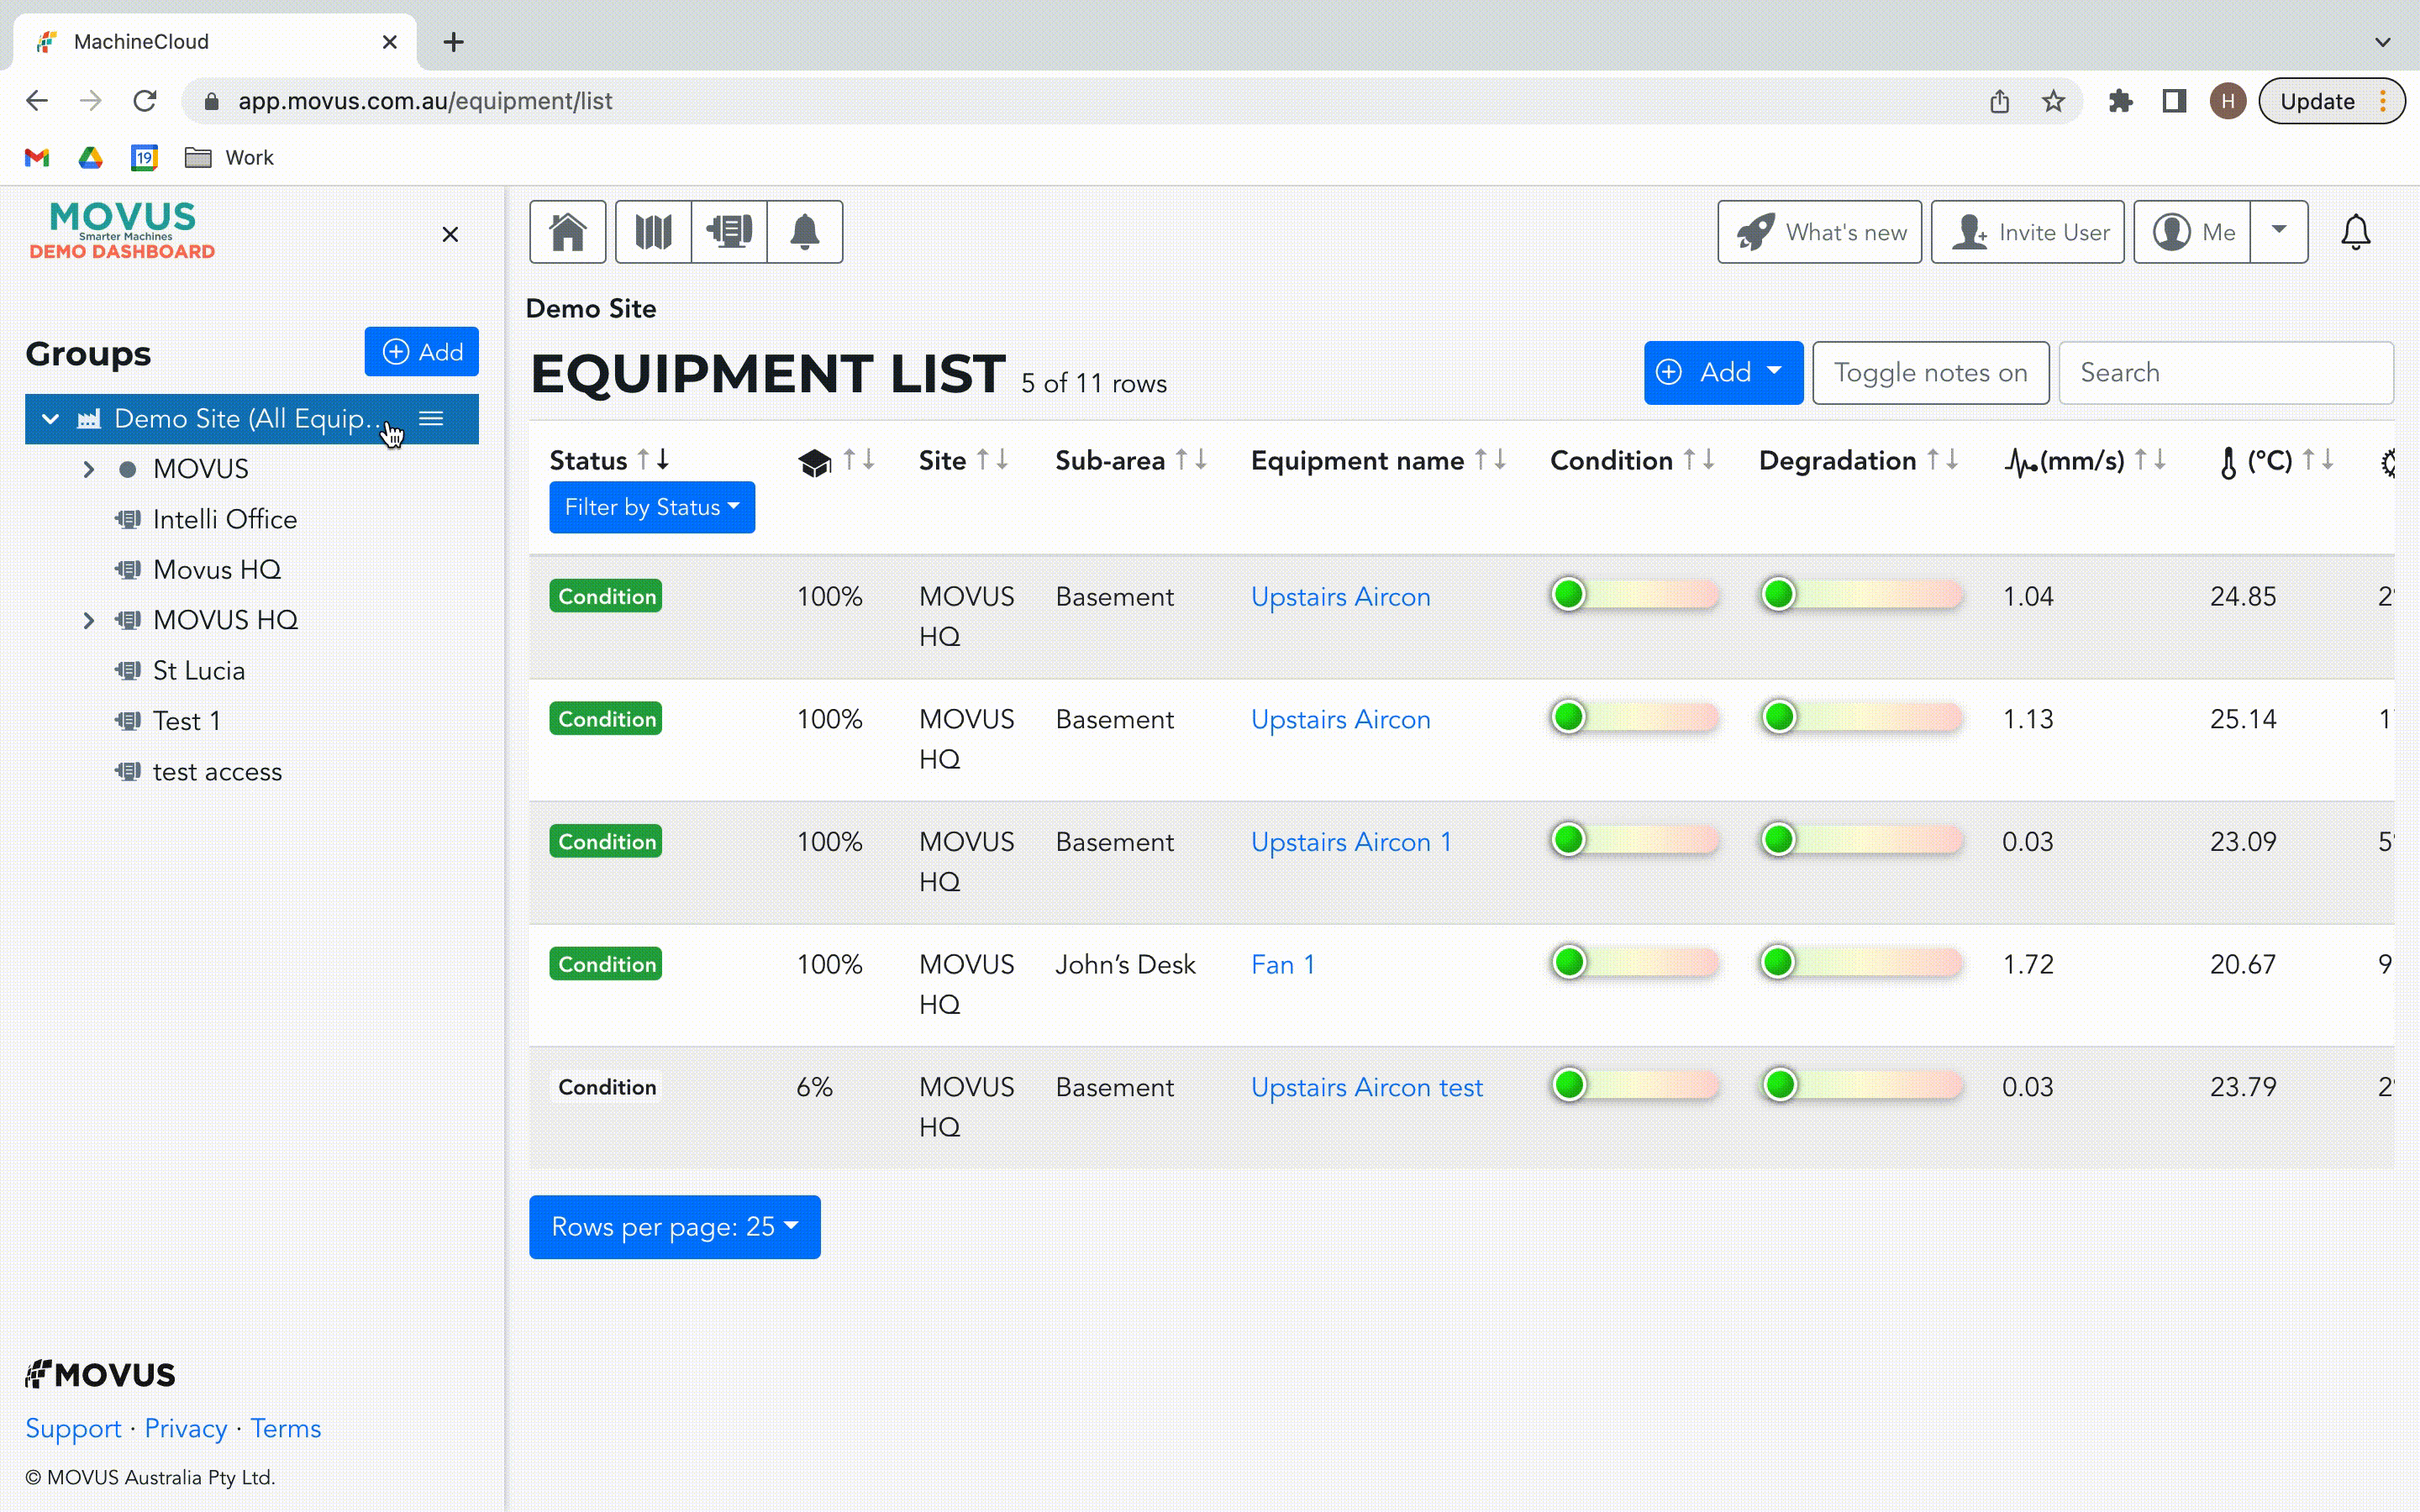Open Support link in footer

73,1428
